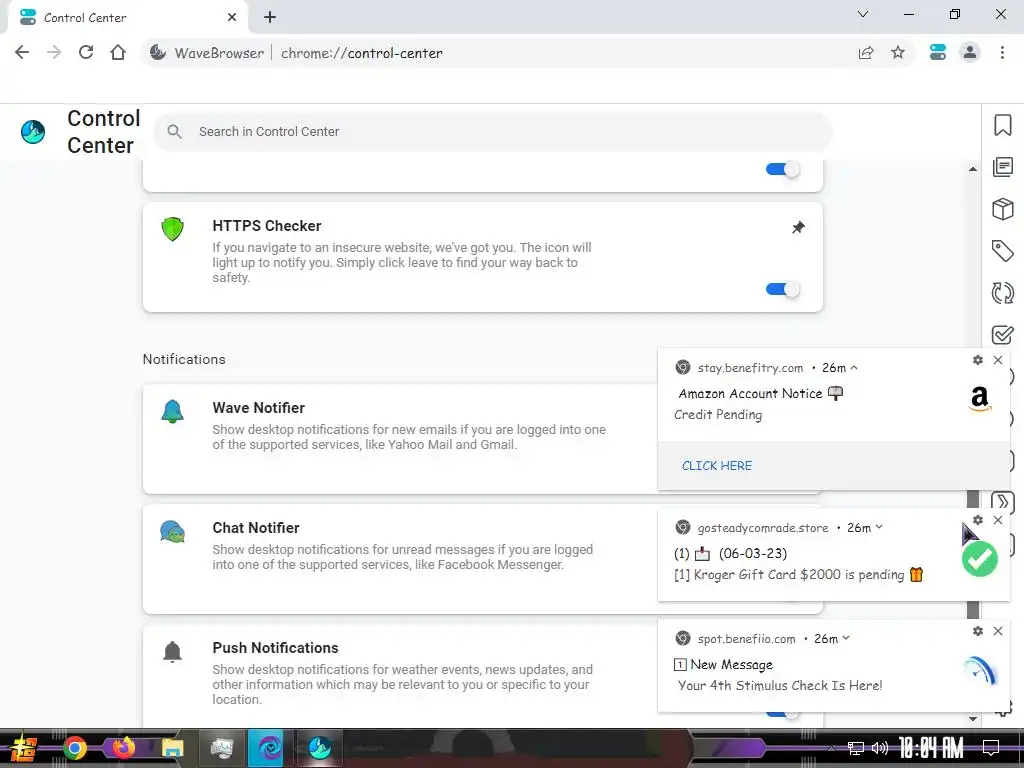
Task: Click the Chat Notifier bubbles icon
Action: click(x=172, y=532)
